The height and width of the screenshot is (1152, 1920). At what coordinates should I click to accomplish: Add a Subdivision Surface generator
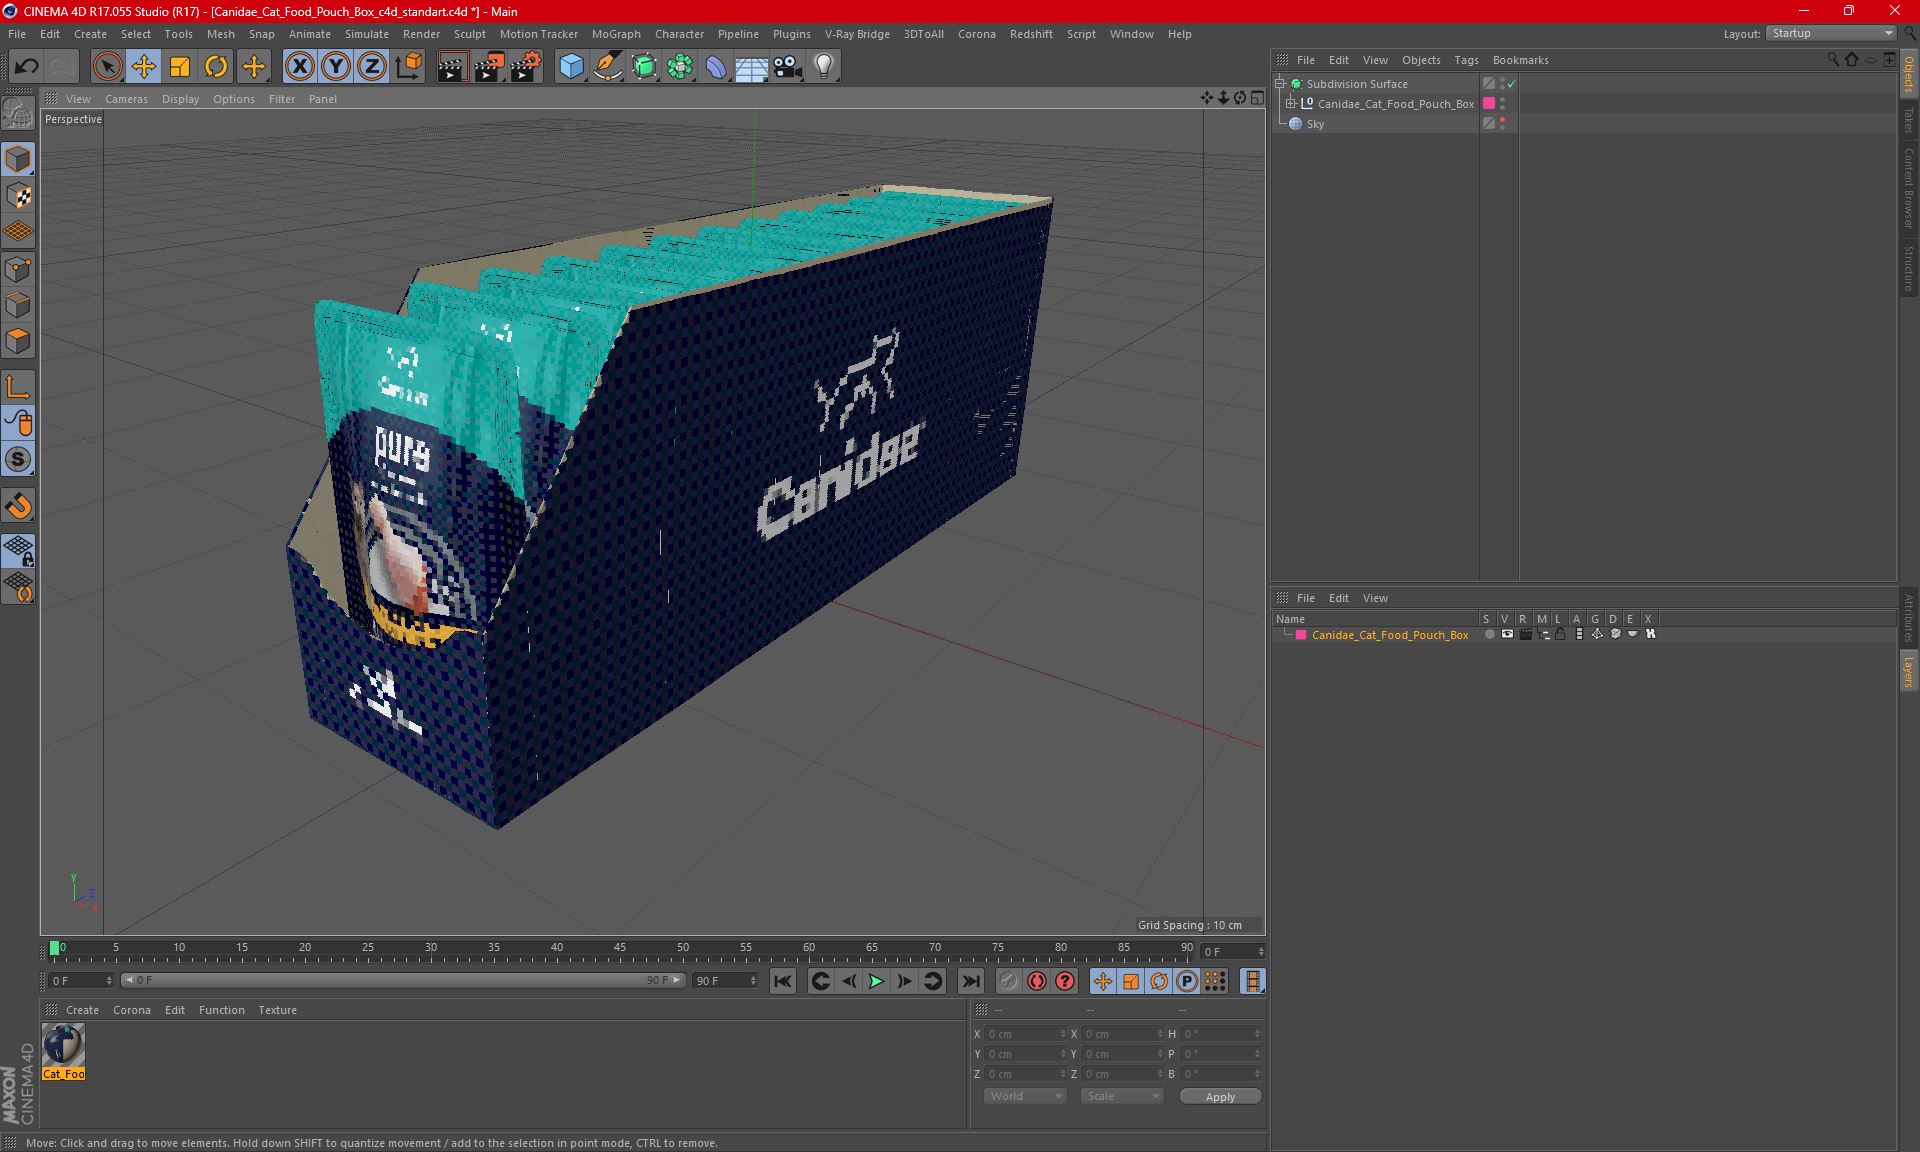(644, 67)
